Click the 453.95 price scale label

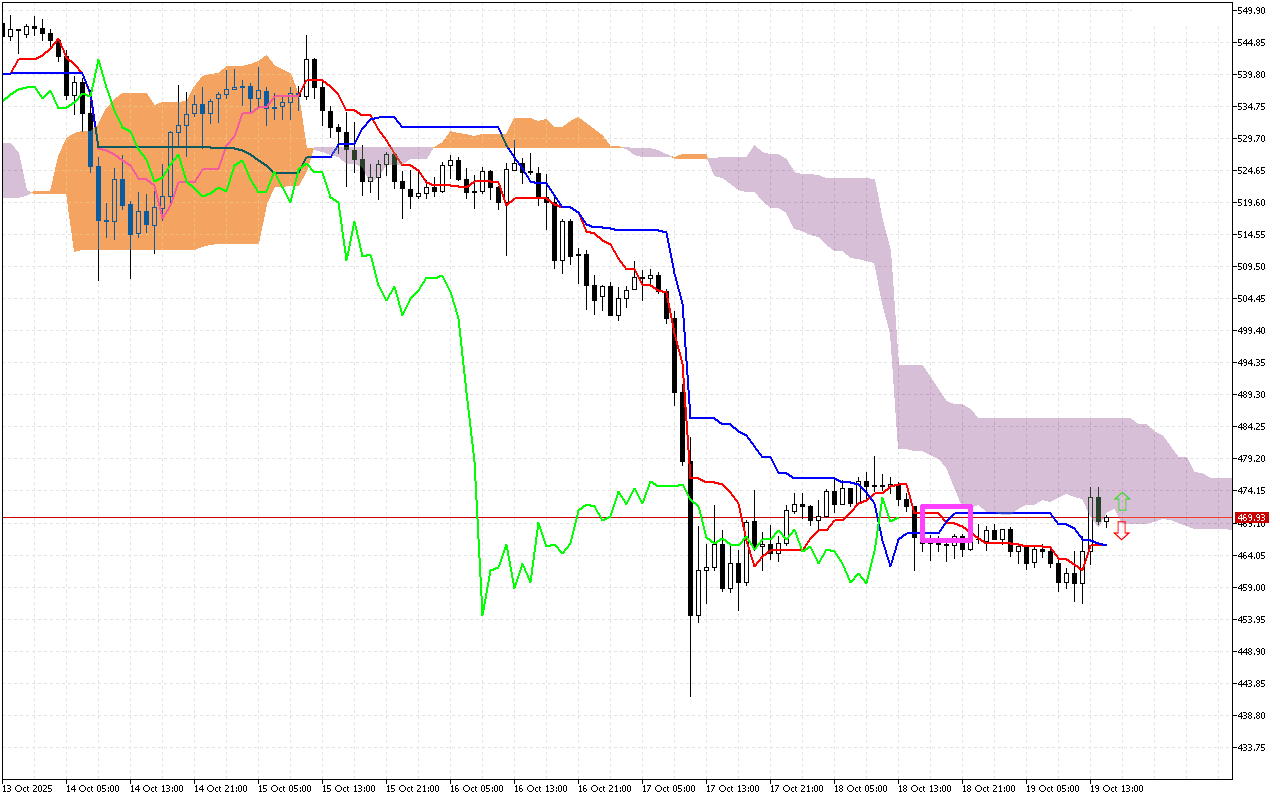(1251, 619)
